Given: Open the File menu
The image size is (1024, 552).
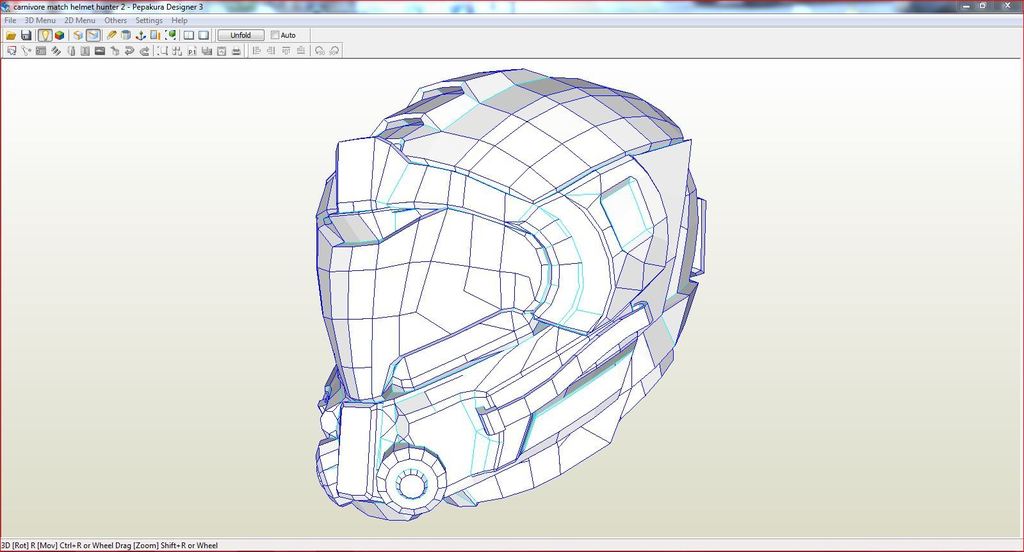Looking at the screenshot, I should pos(10,20).
